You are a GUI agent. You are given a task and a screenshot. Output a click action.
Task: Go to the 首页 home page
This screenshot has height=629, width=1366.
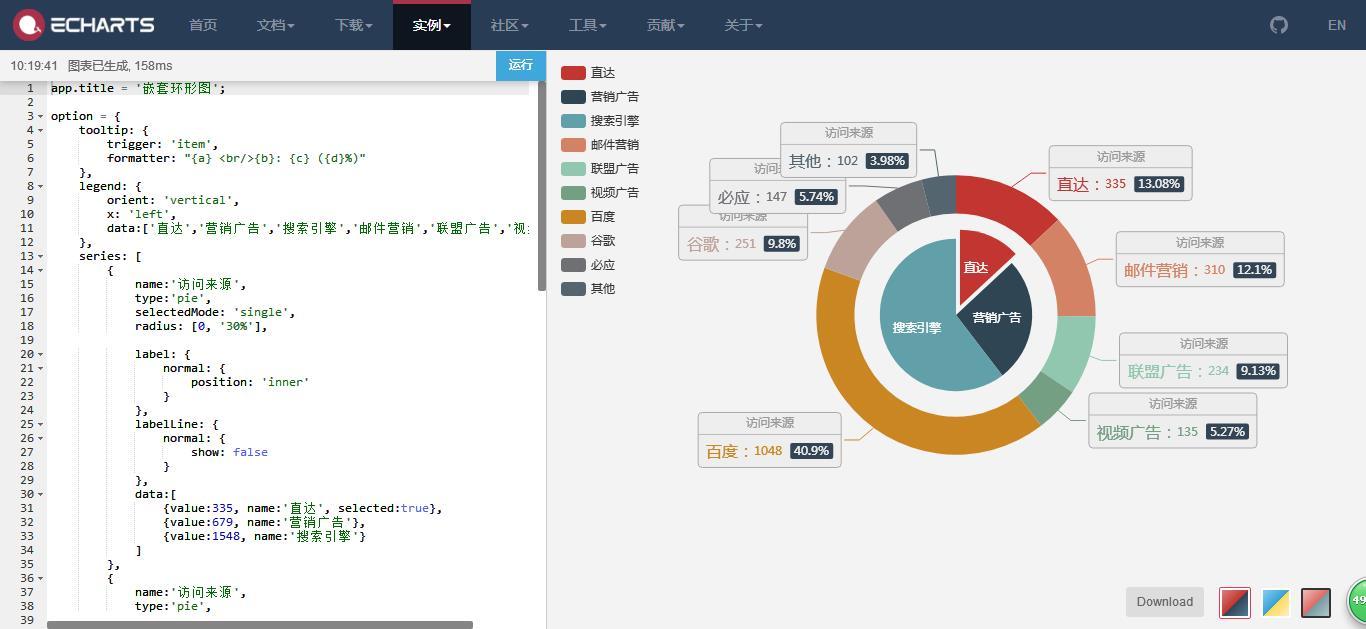tap(203, 25)
